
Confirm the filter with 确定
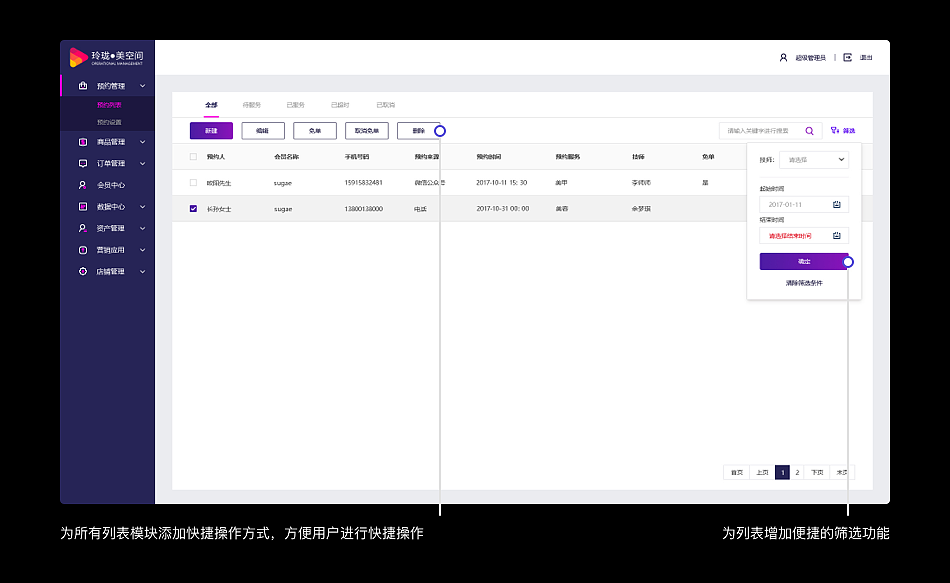(x=804, y=261)
